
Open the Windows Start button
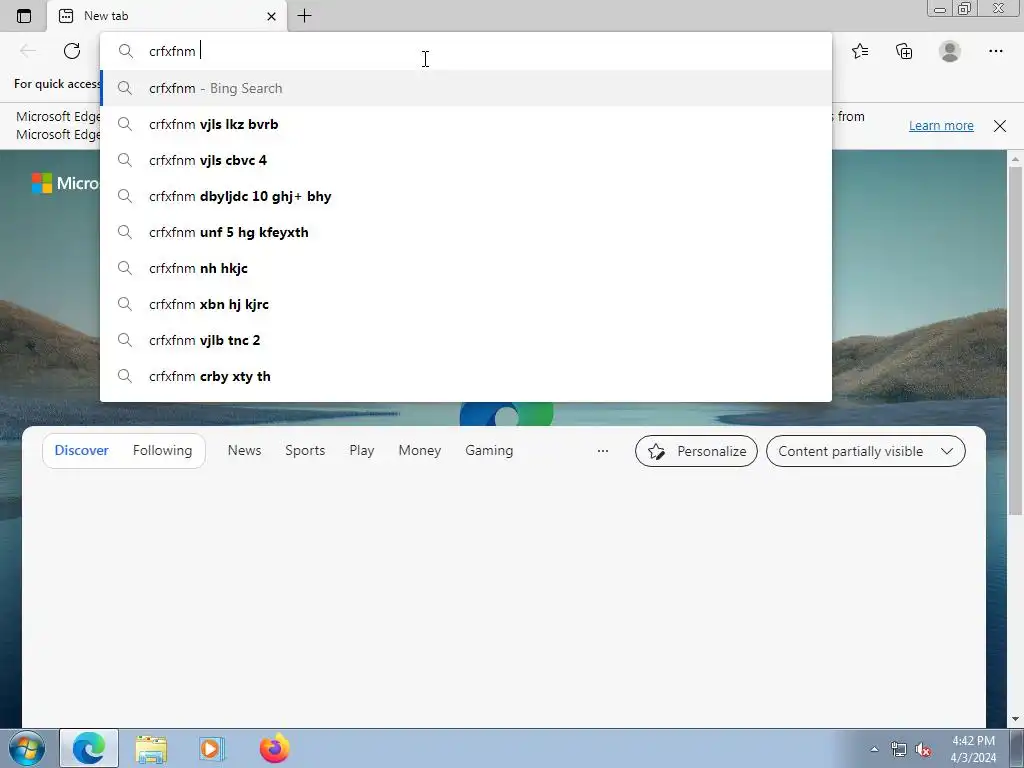(x=26, y=748)
